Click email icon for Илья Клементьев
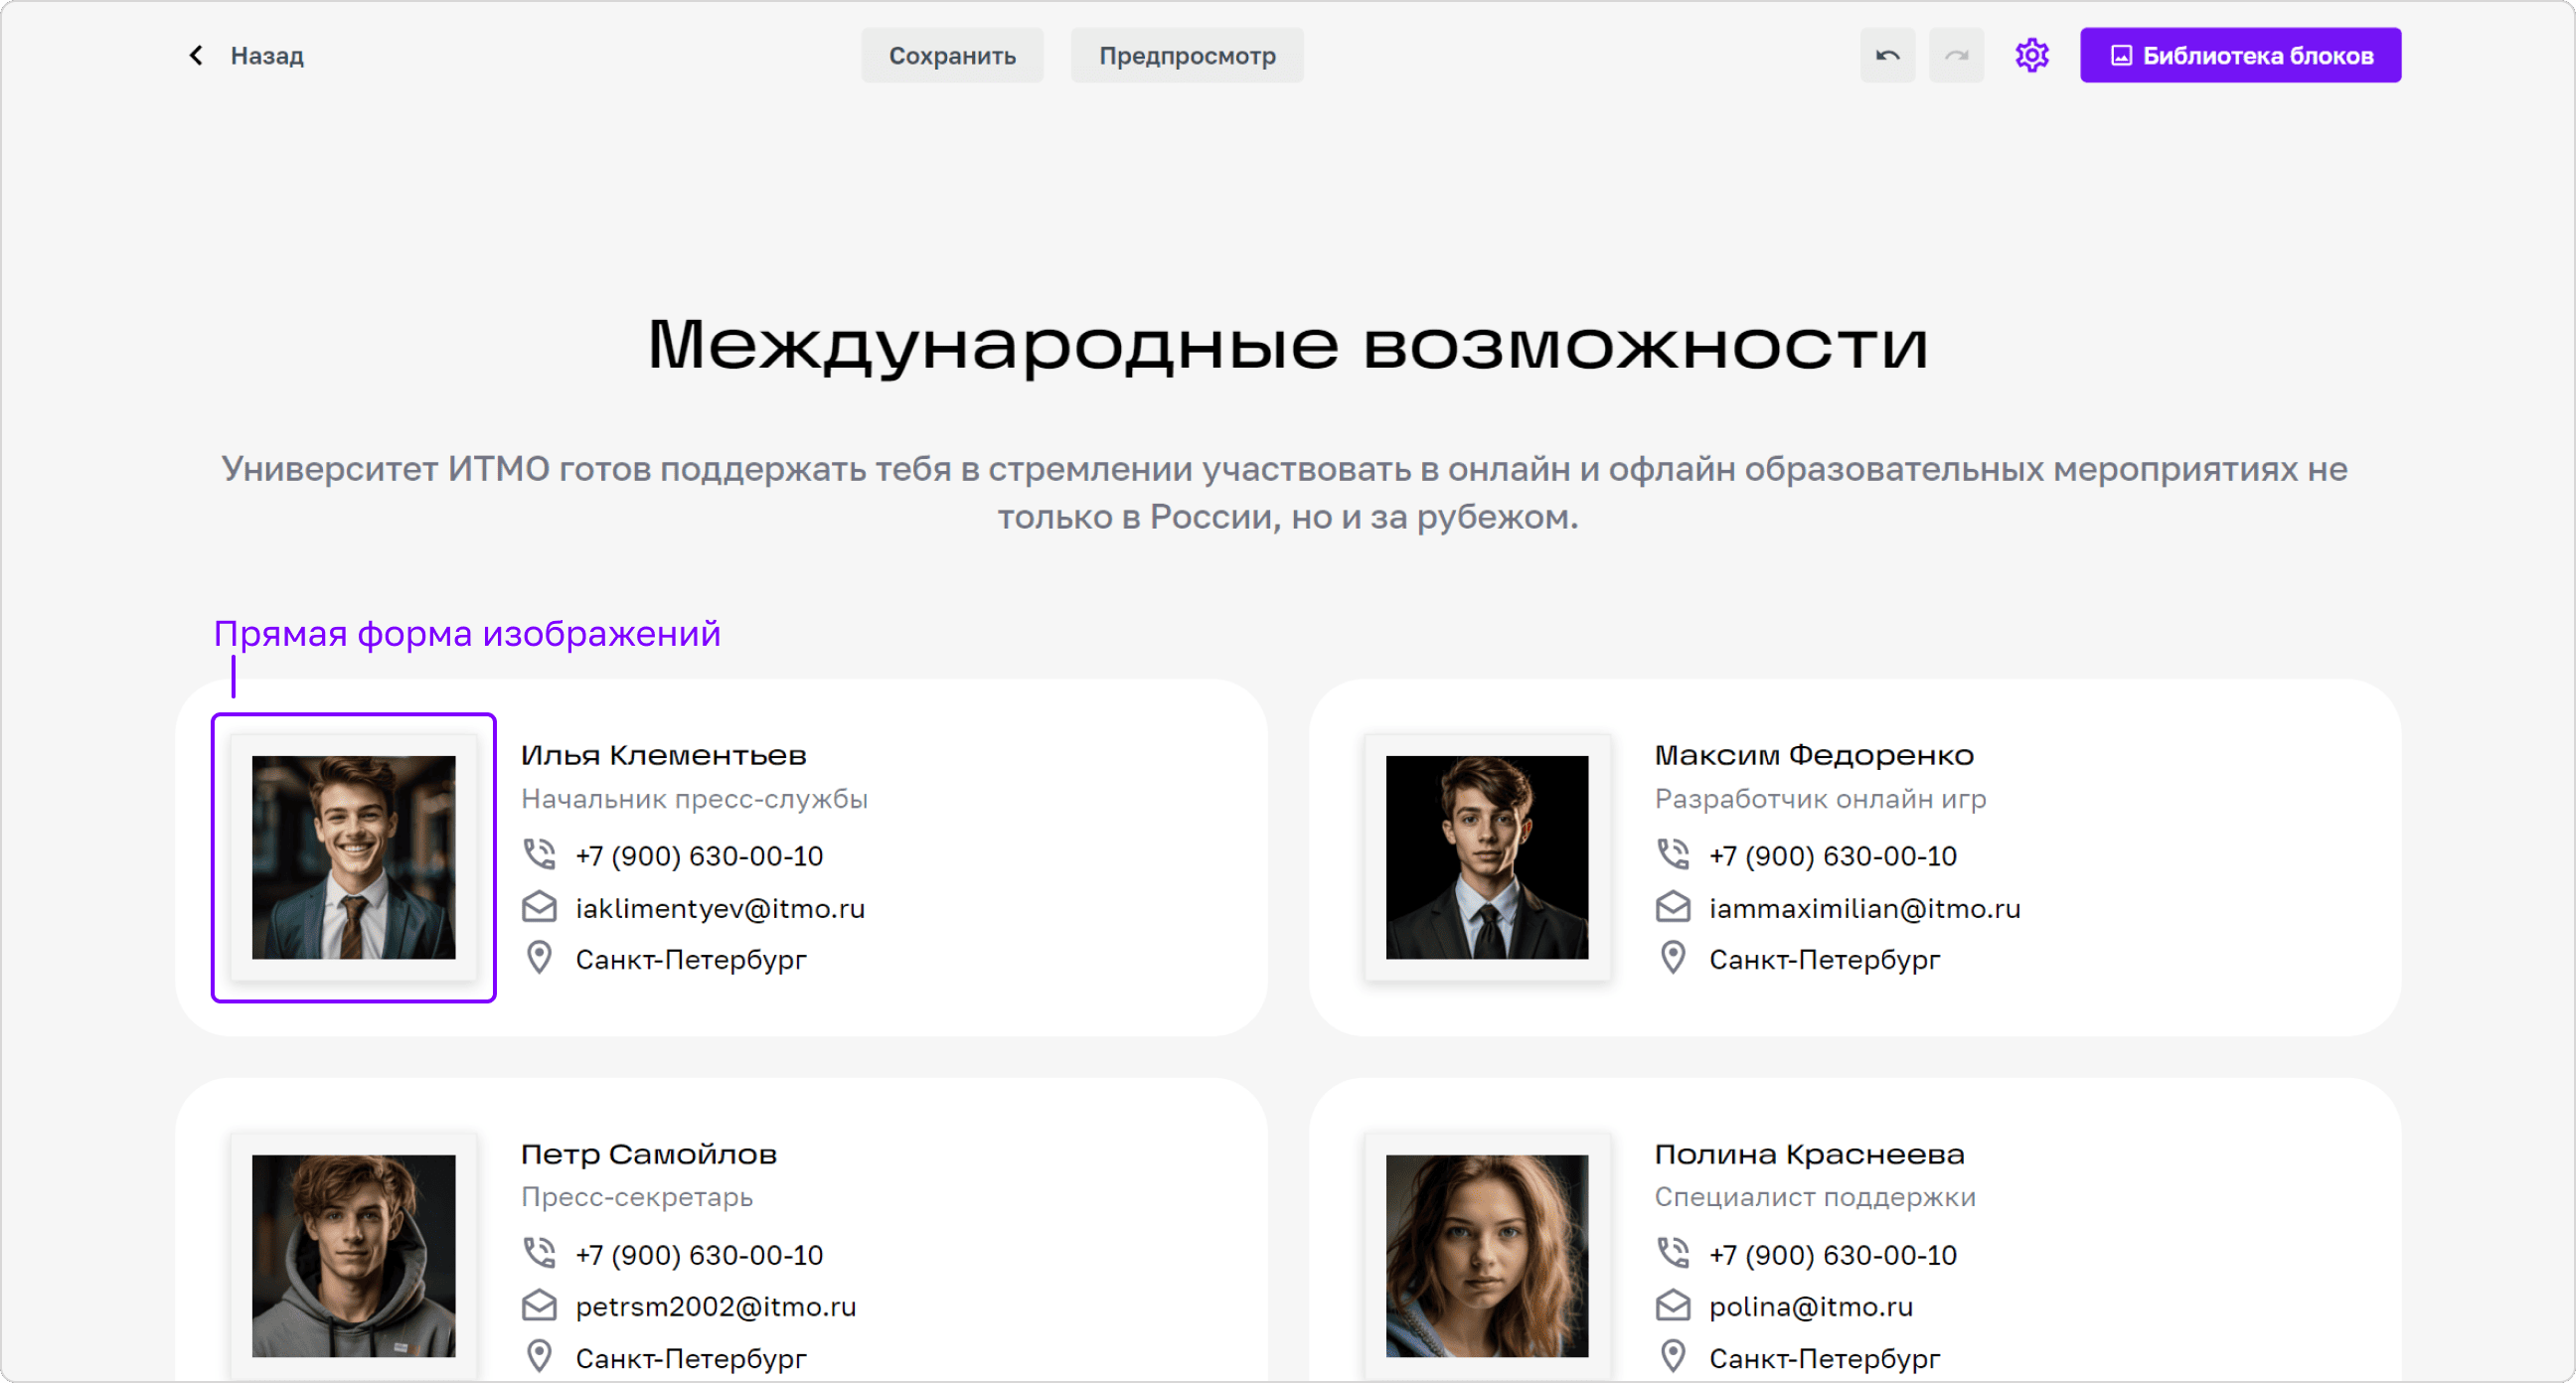Image resolution: width=2576 pixels, height=1383 pixels. [539, 907]
